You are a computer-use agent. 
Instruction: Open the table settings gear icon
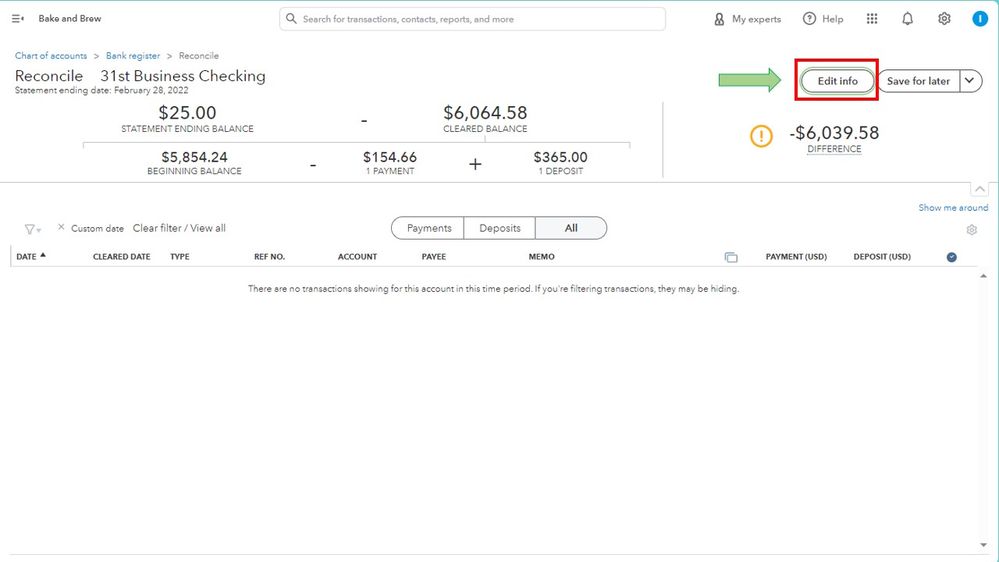point(972,230)
